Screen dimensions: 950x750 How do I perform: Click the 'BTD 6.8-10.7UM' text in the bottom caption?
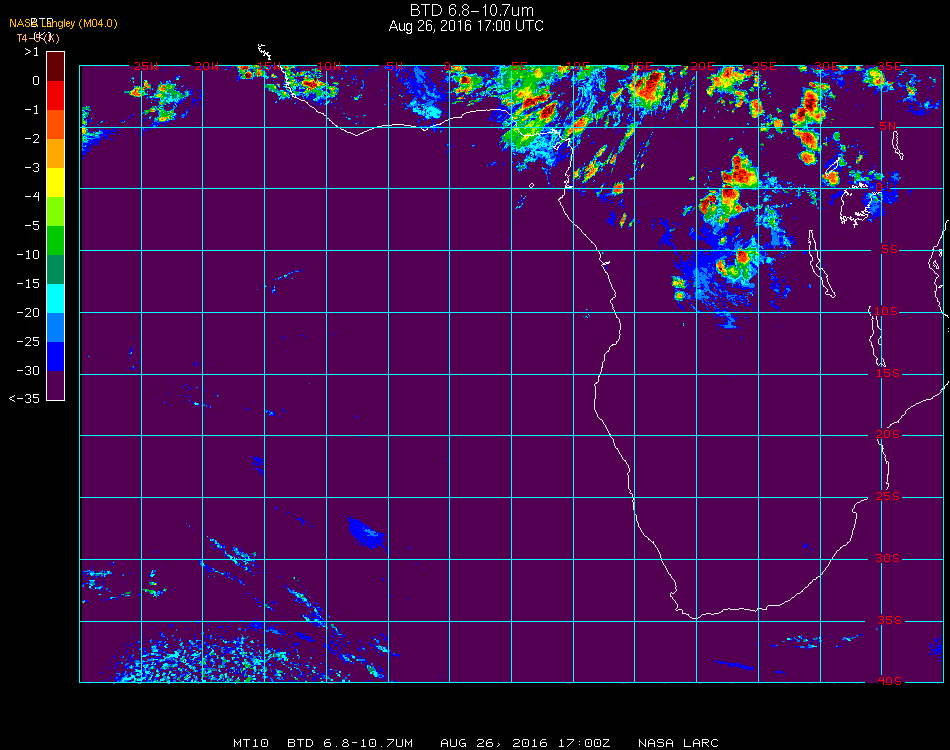[x=350, y=743]
